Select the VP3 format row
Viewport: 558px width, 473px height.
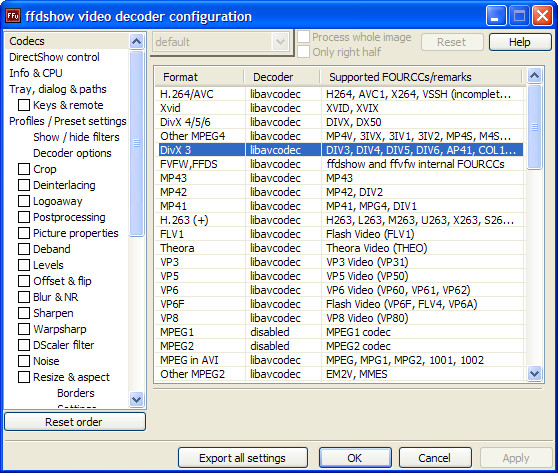pyautogui.click(x=341, y=262)
